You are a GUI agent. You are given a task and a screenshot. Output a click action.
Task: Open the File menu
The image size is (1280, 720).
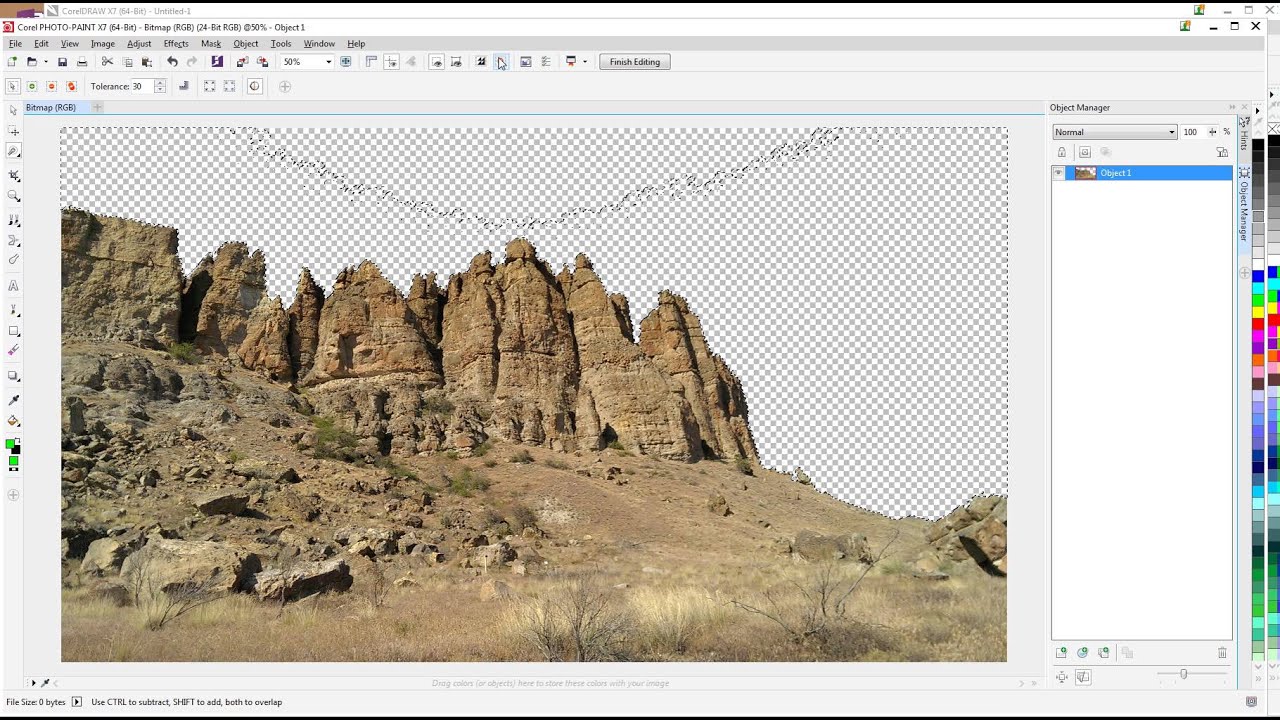pyautogui.click(x=15, y=44)
